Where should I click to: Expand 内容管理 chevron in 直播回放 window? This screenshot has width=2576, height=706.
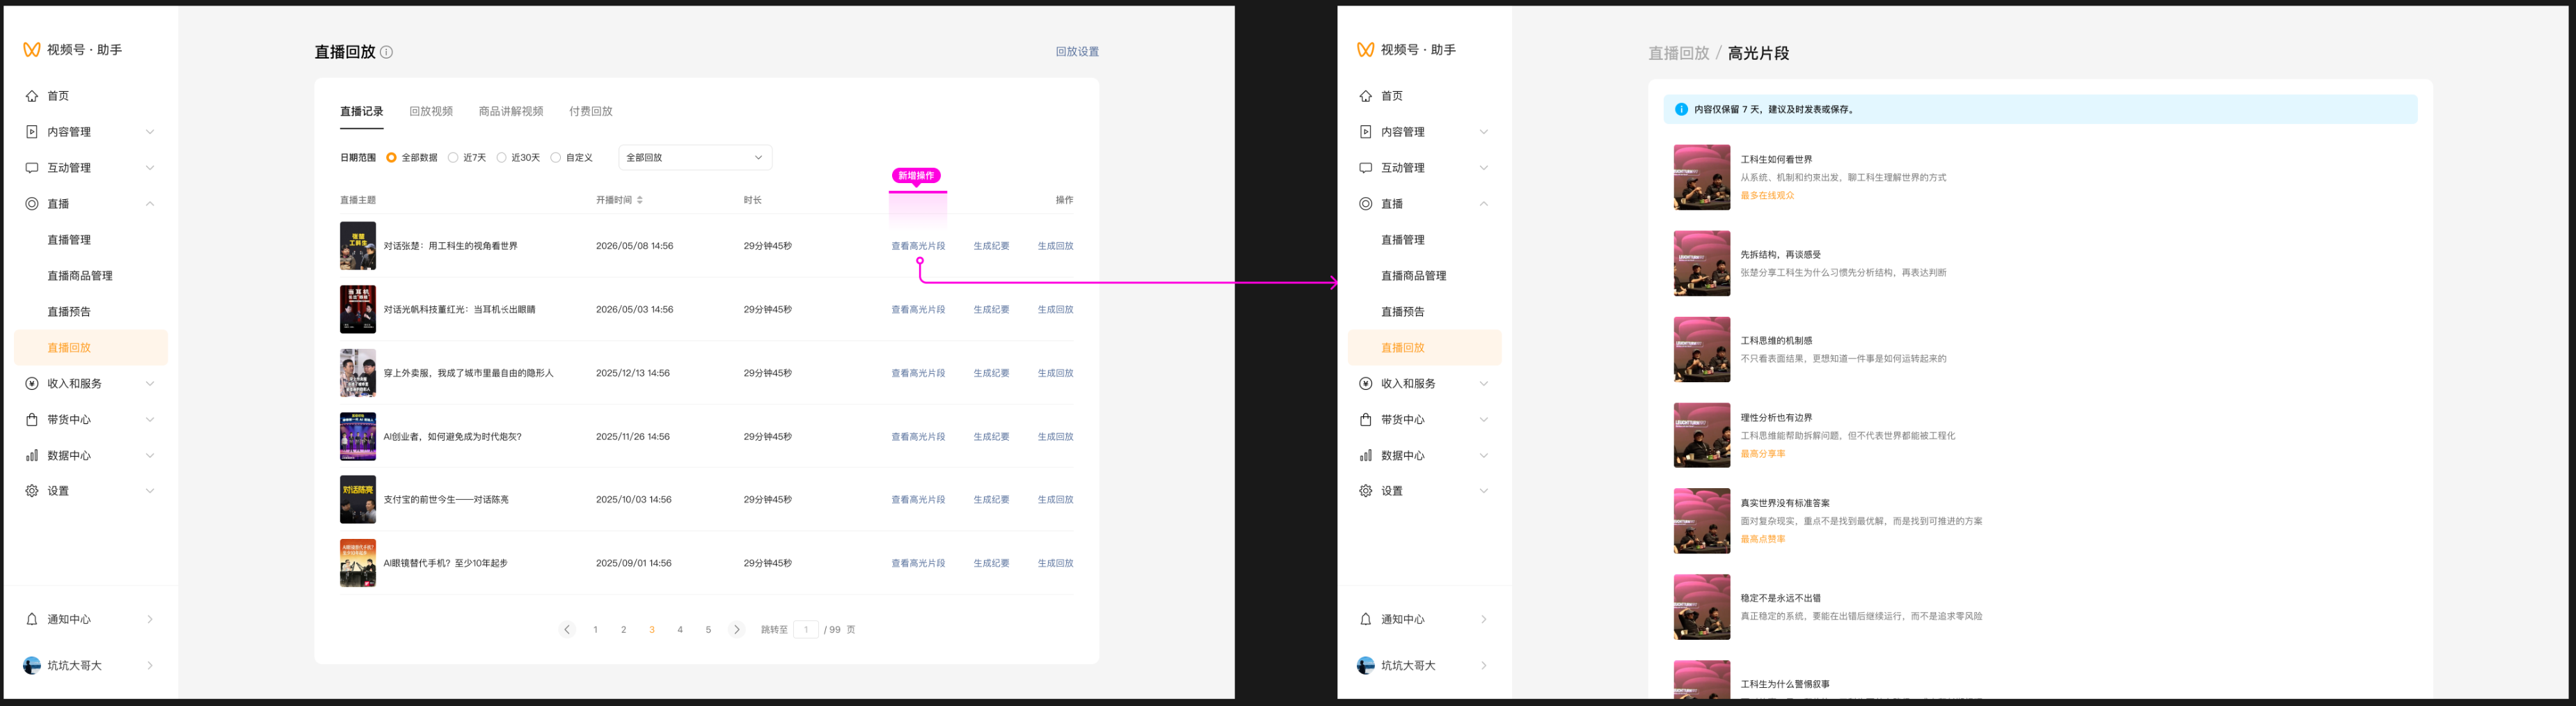pos(150,132)
